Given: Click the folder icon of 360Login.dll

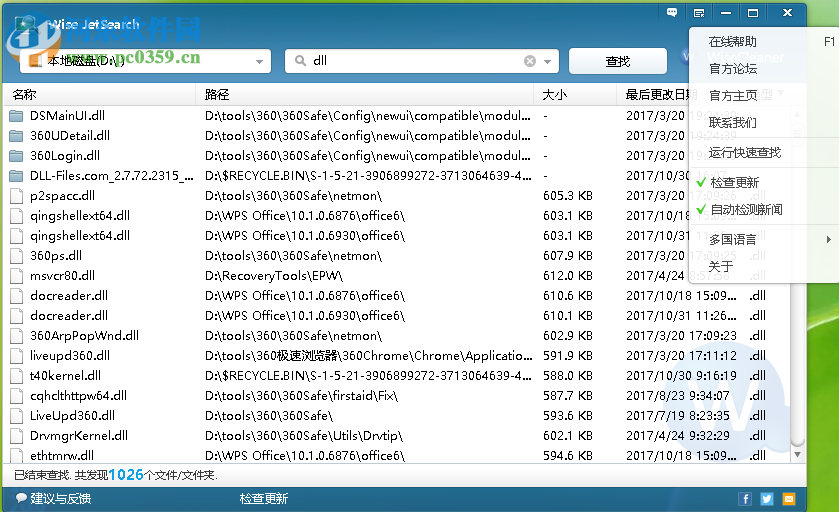Looking at the screenshot, I should (16, 156).
